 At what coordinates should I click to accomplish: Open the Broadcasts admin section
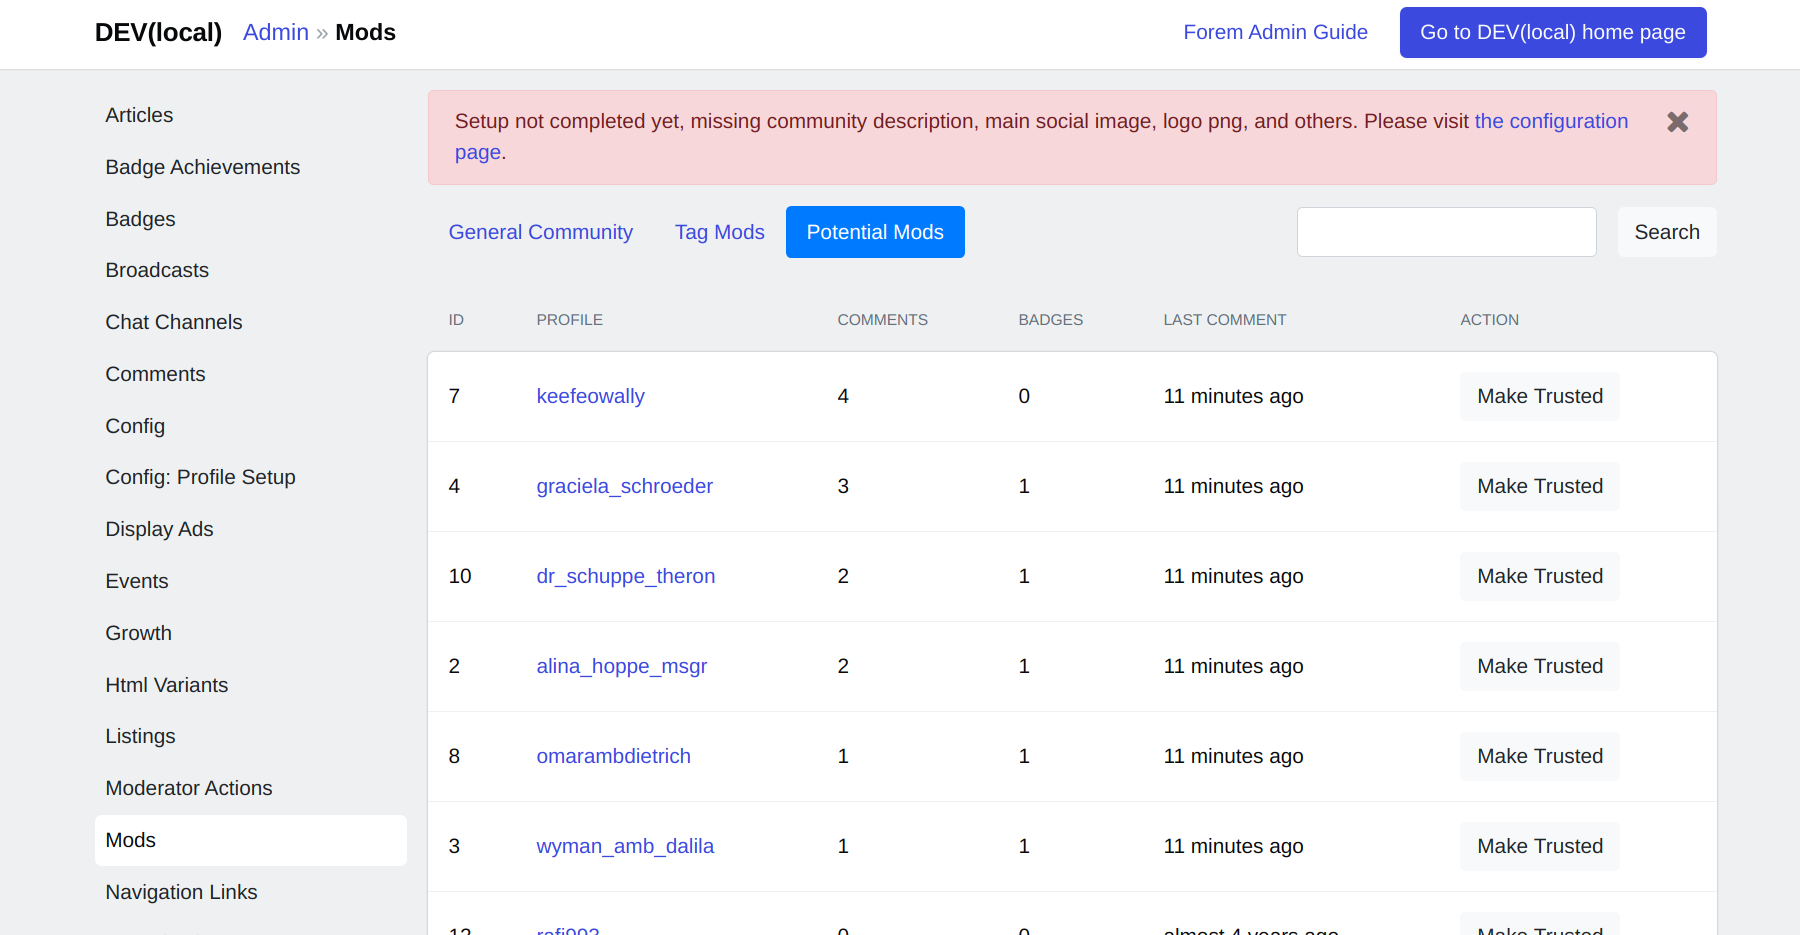[x=157, y=270]
